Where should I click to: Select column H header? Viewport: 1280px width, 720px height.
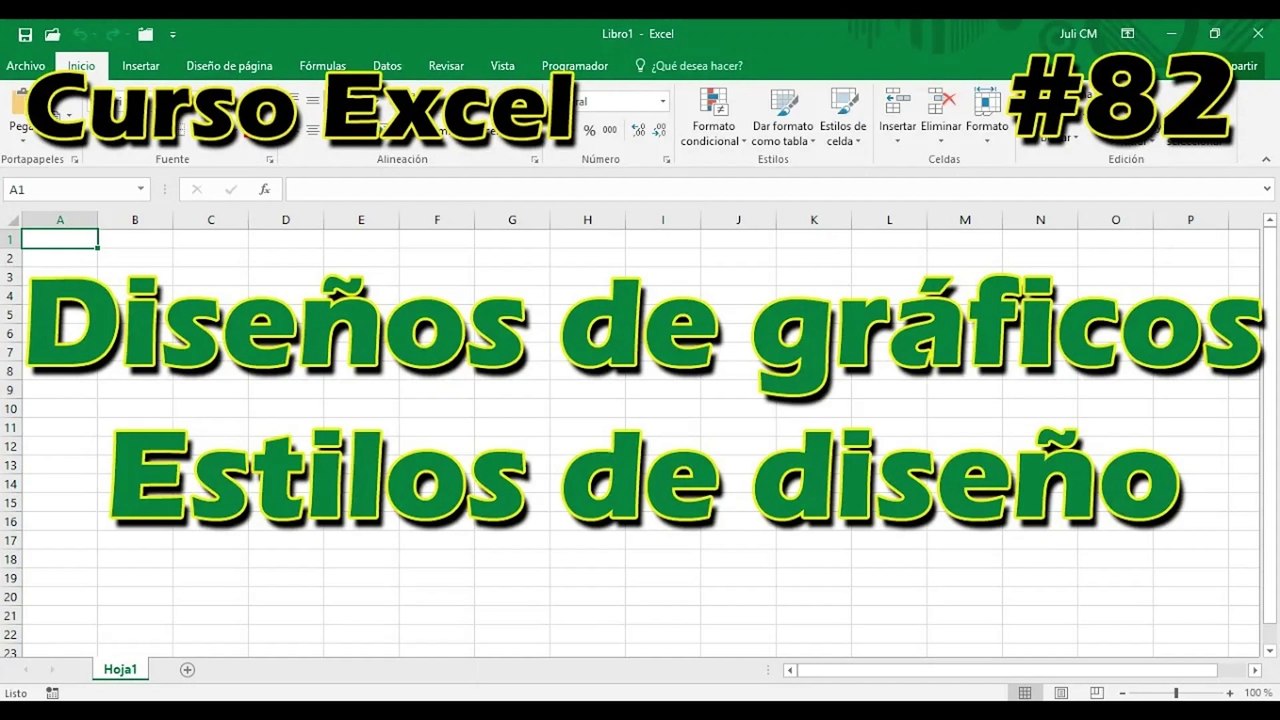[588, 220]
